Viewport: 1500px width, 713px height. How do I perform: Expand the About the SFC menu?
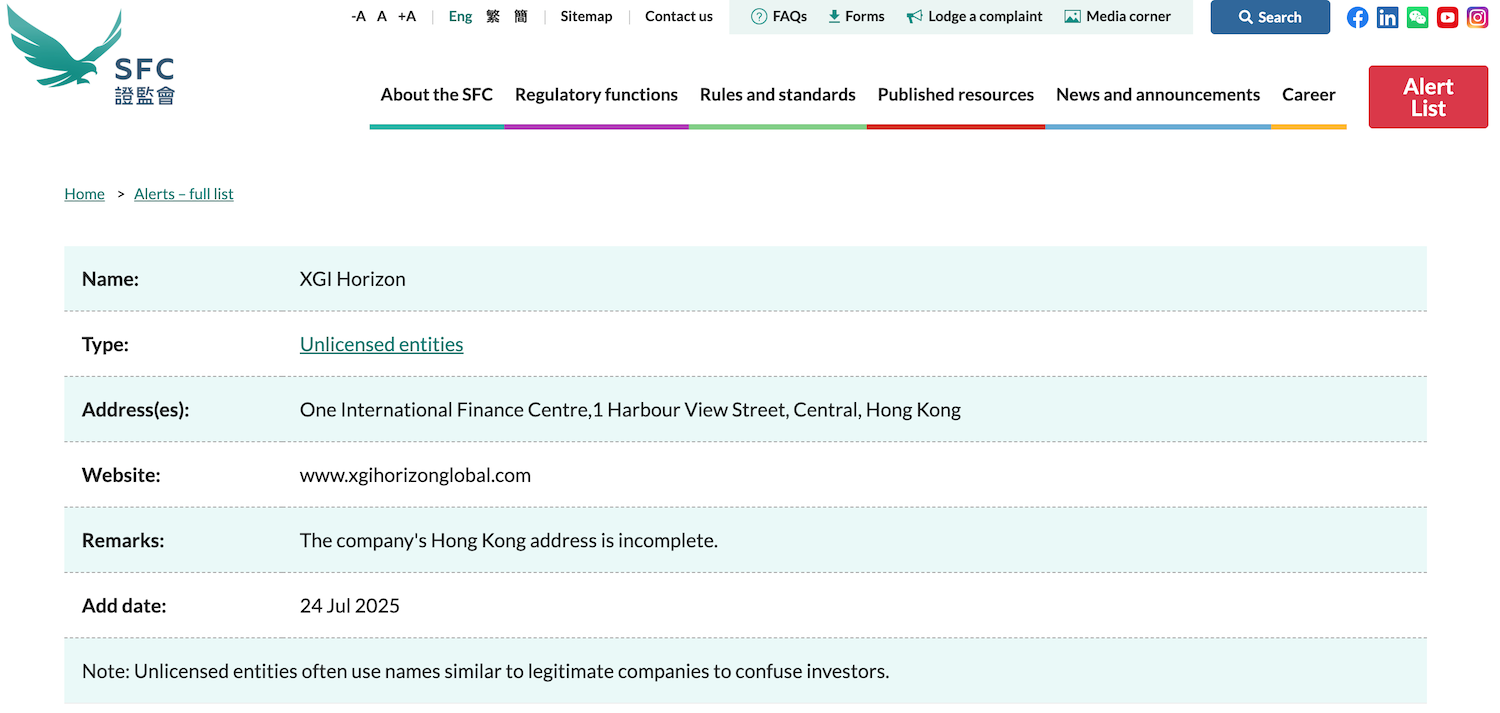tap(436, 95)
